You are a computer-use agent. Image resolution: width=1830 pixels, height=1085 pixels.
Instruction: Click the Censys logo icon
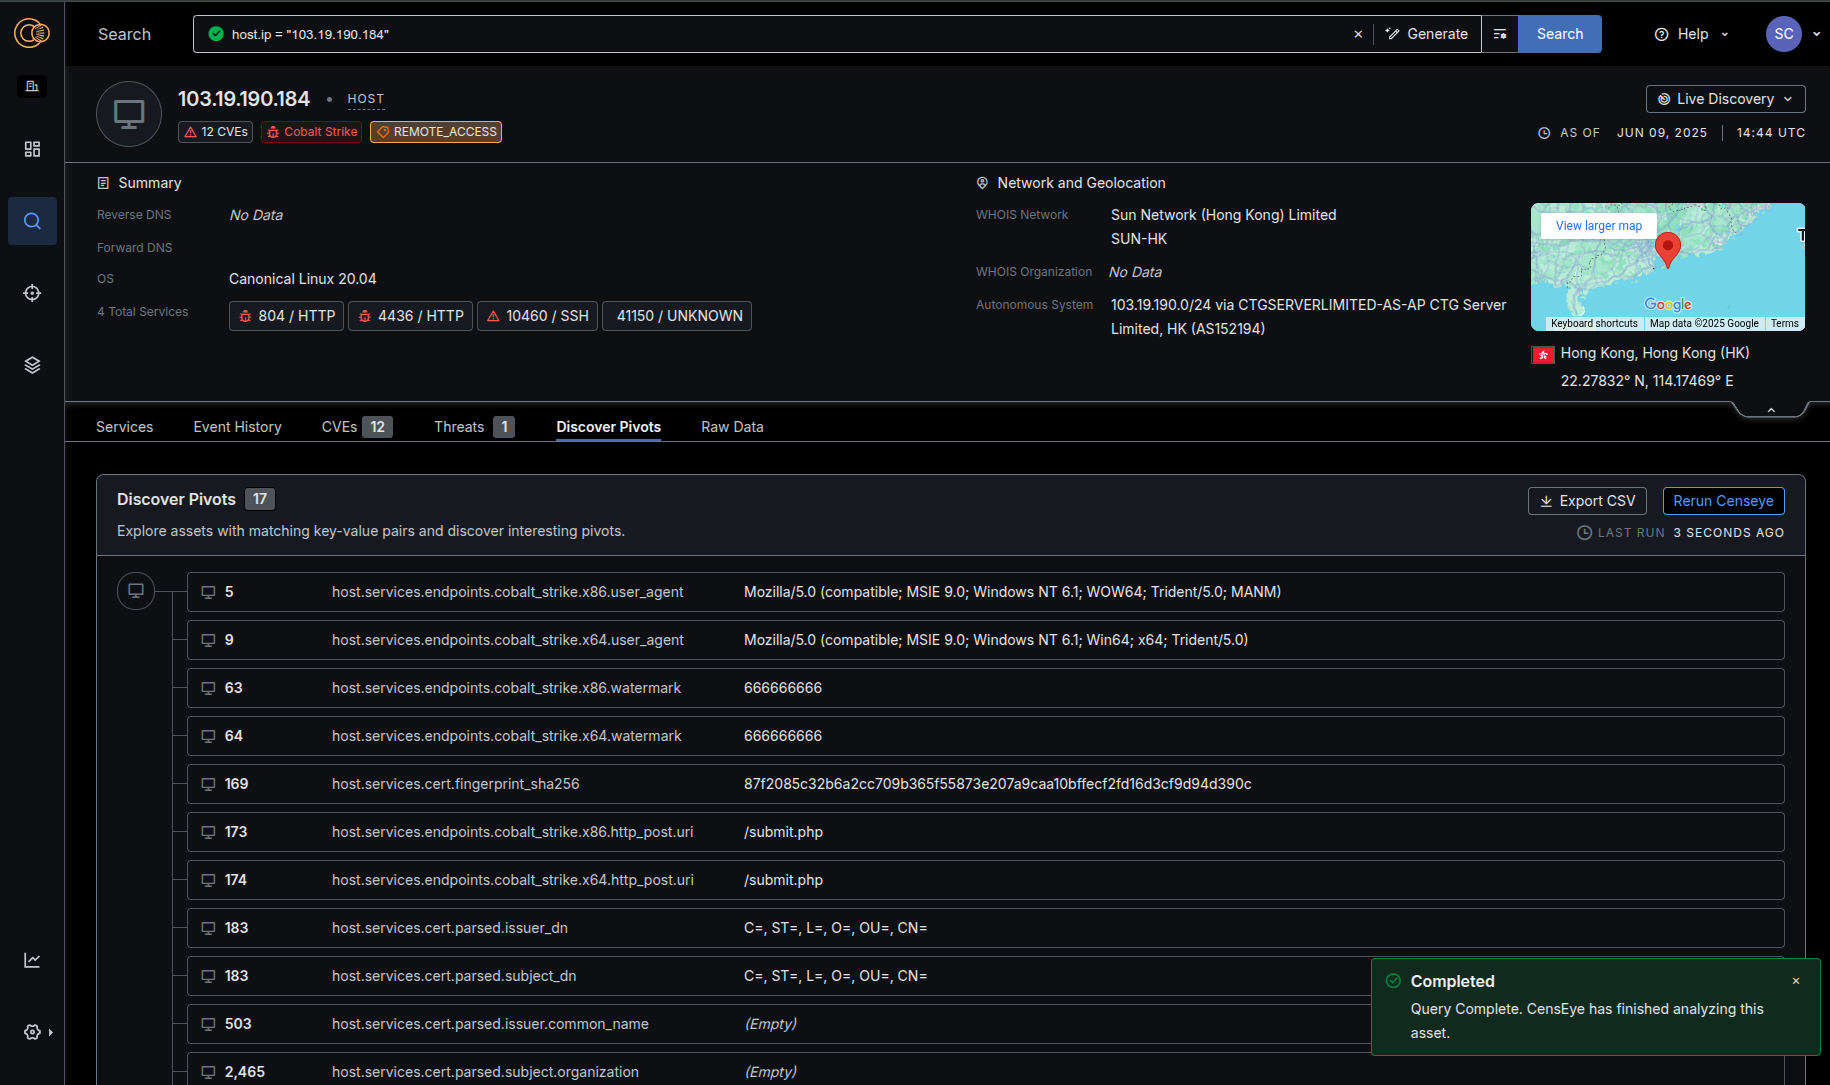tap(32, 34)
